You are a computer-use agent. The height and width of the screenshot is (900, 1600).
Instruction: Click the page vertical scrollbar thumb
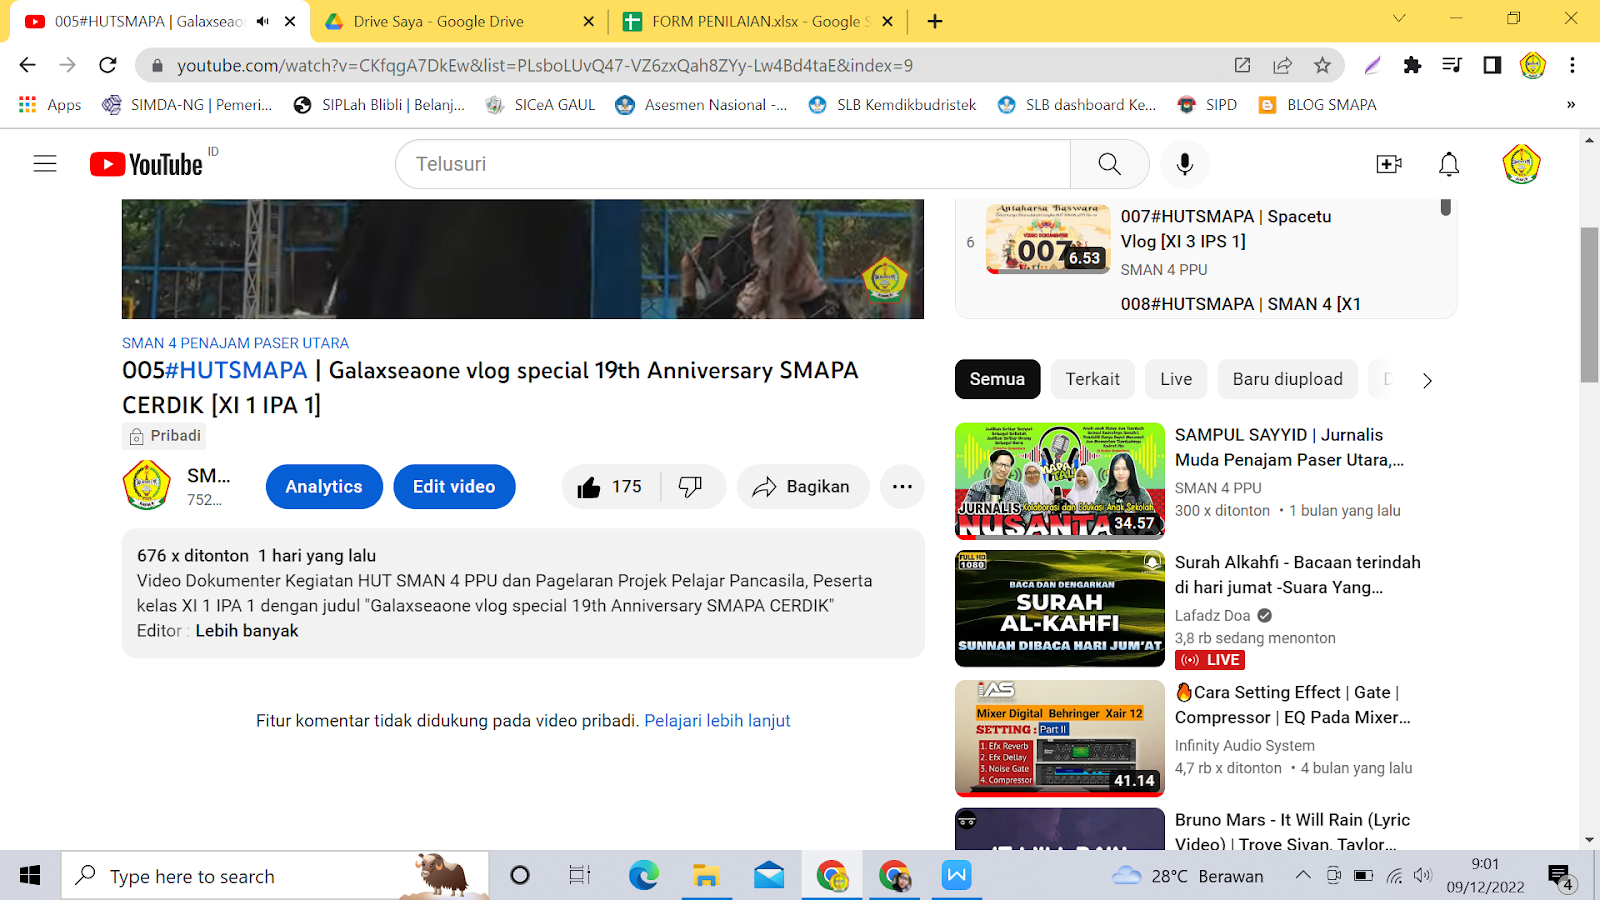click(1589, 305)
